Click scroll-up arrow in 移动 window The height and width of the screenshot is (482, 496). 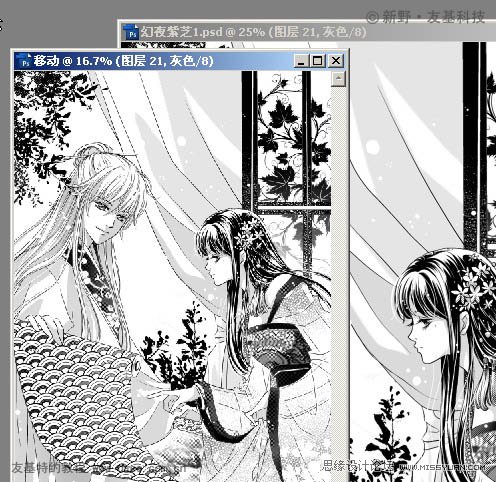[x=339, y=79]
